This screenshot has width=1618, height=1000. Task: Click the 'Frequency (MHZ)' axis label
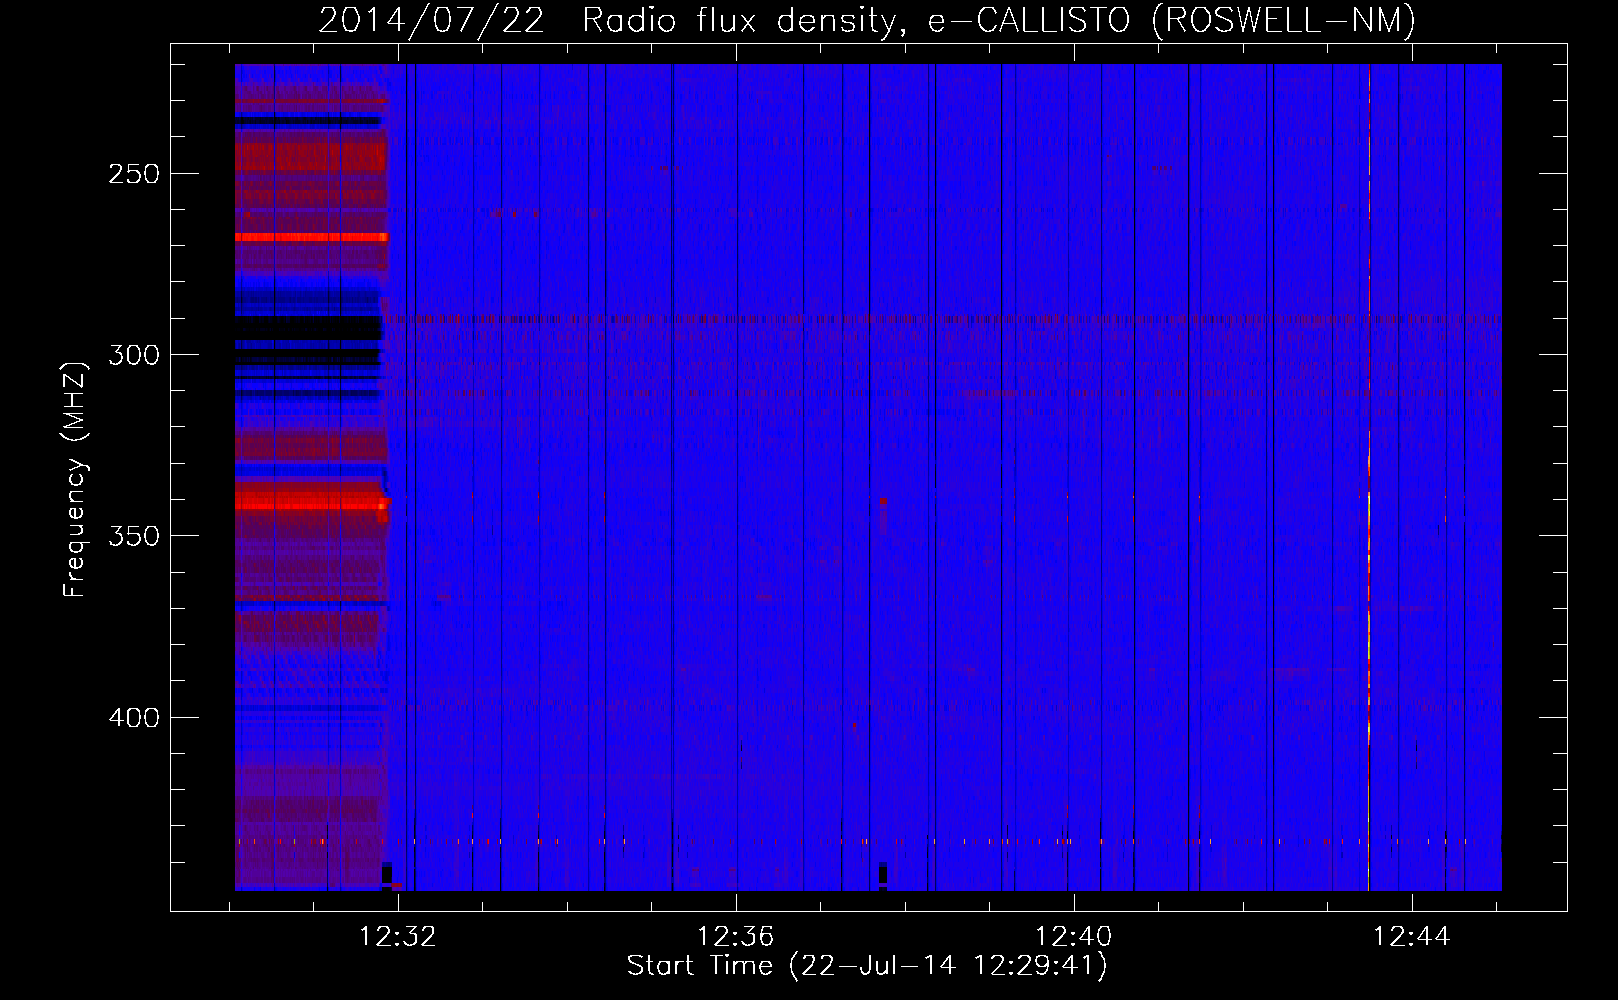(x=75, y=479)
